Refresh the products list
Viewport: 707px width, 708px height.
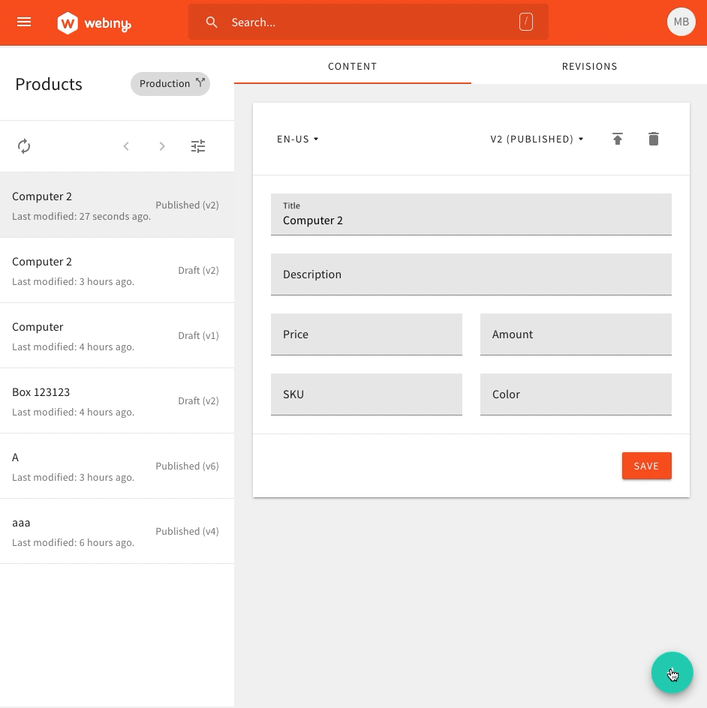(x=24, y=146)
